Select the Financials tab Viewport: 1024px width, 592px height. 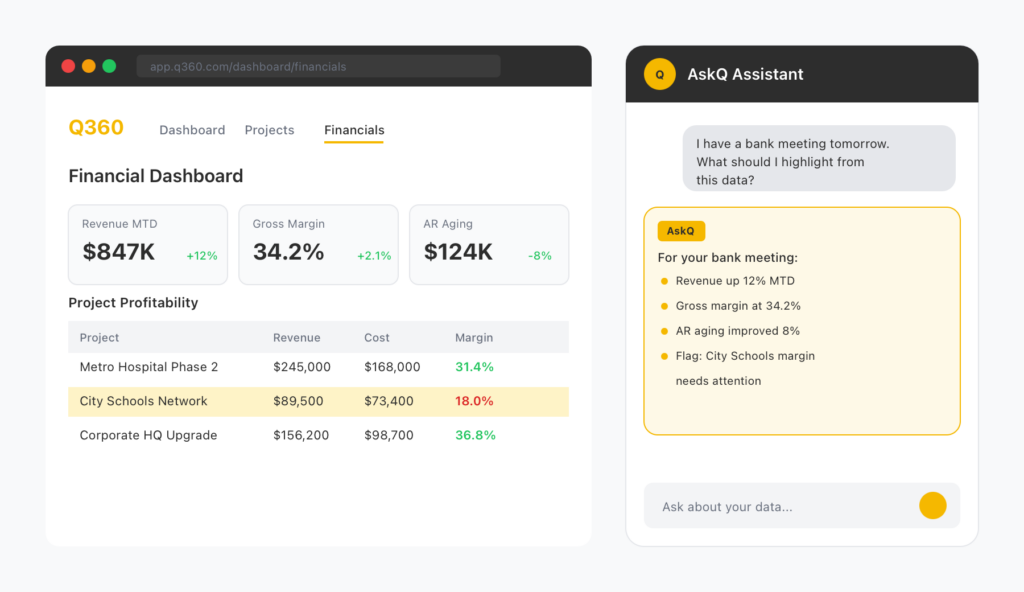354,130
